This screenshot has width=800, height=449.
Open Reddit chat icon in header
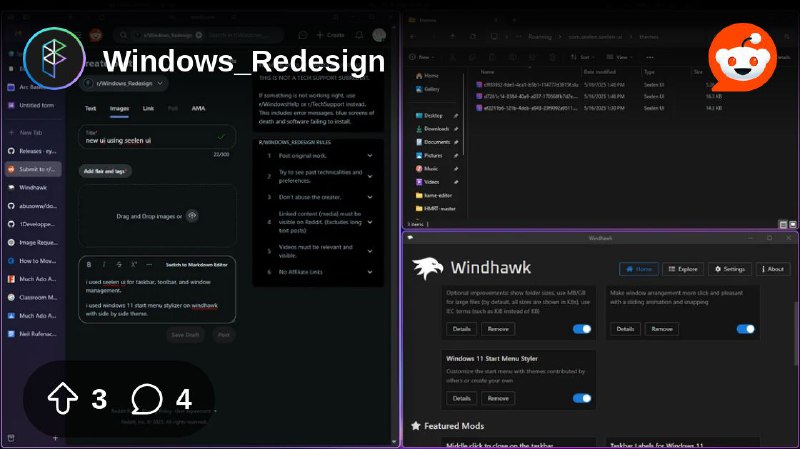pos(303,35)
